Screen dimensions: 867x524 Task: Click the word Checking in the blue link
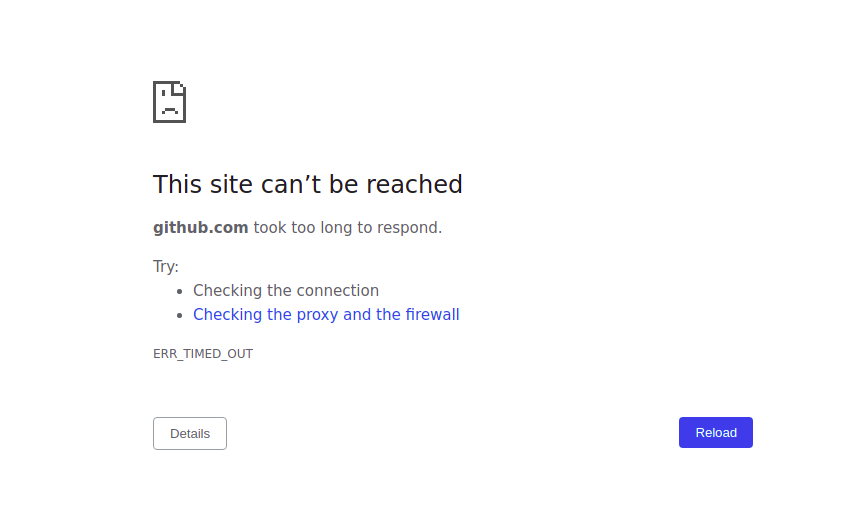[x=227, y=315]
